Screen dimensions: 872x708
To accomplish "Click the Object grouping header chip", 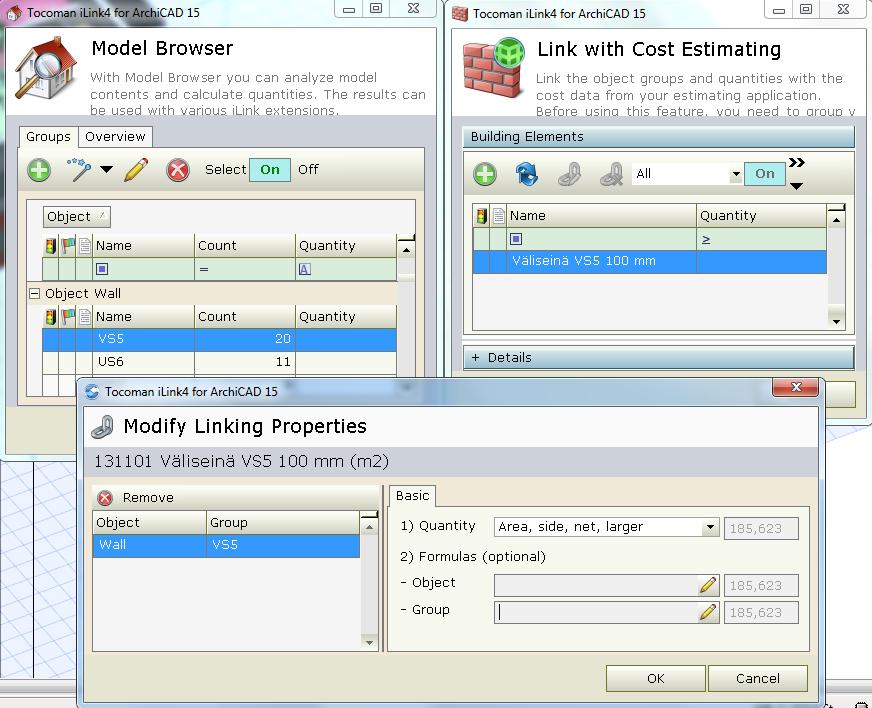I will (77, 216).
